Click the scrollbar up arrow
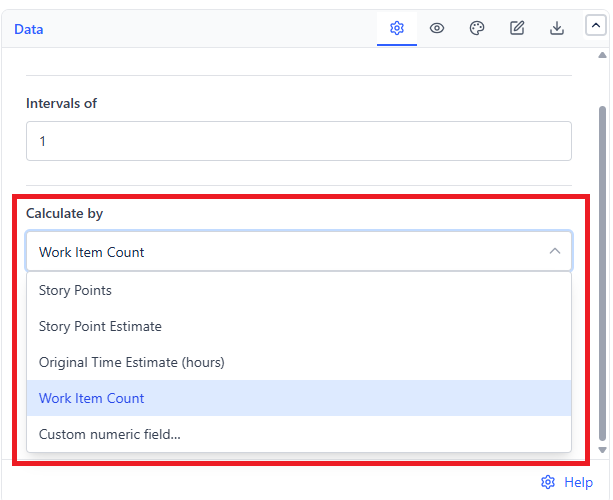The width and height of the screenshot is (613, 500). point(602,55)
